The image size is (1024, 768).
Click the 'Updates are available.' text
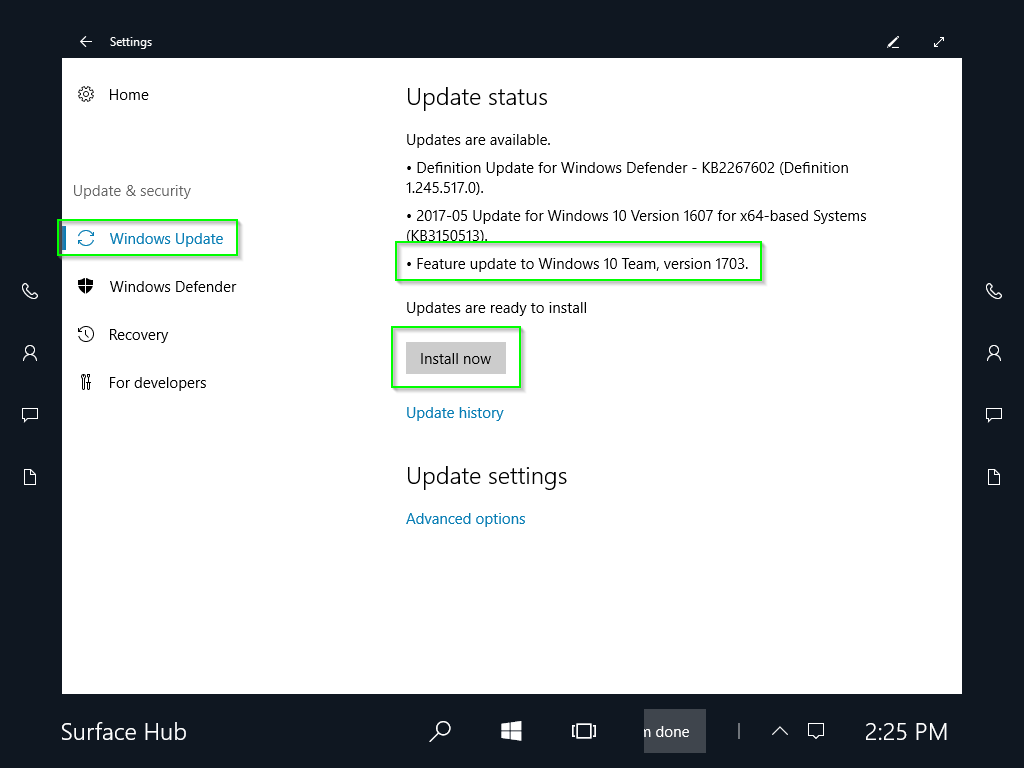pos(478,140)
